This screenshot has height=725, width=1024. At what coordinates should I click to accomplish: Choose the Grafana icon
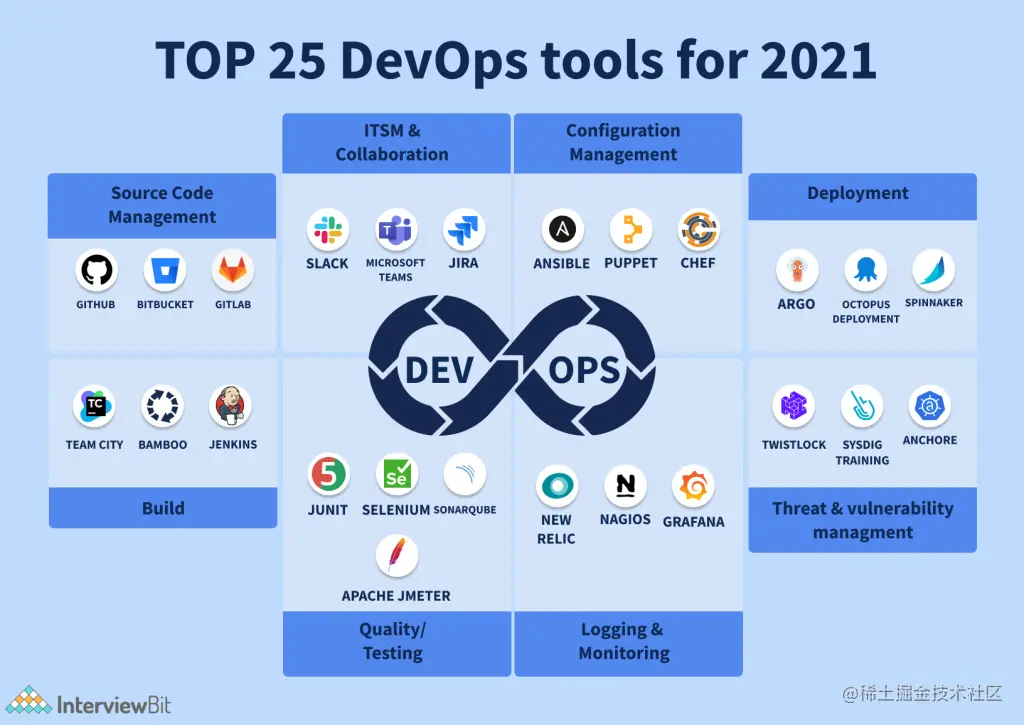point(693,486)
